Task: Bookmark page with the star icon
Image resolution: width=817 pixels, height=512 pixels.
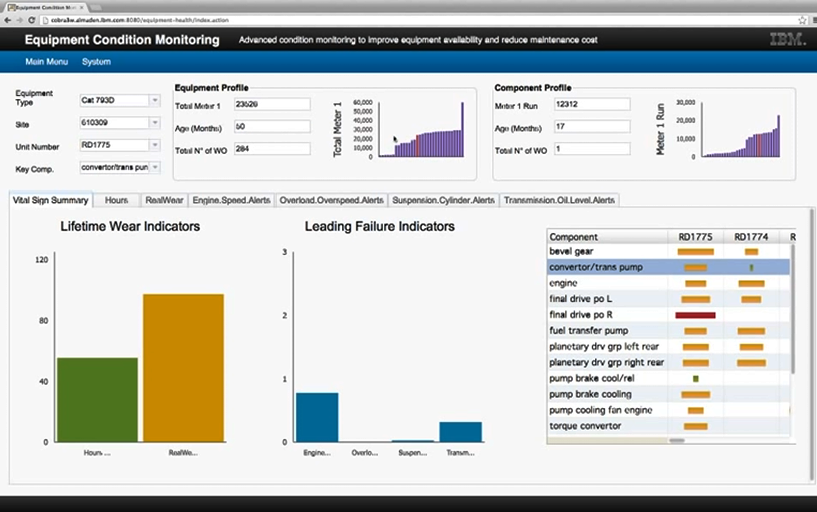Action: tap(802, 20)
